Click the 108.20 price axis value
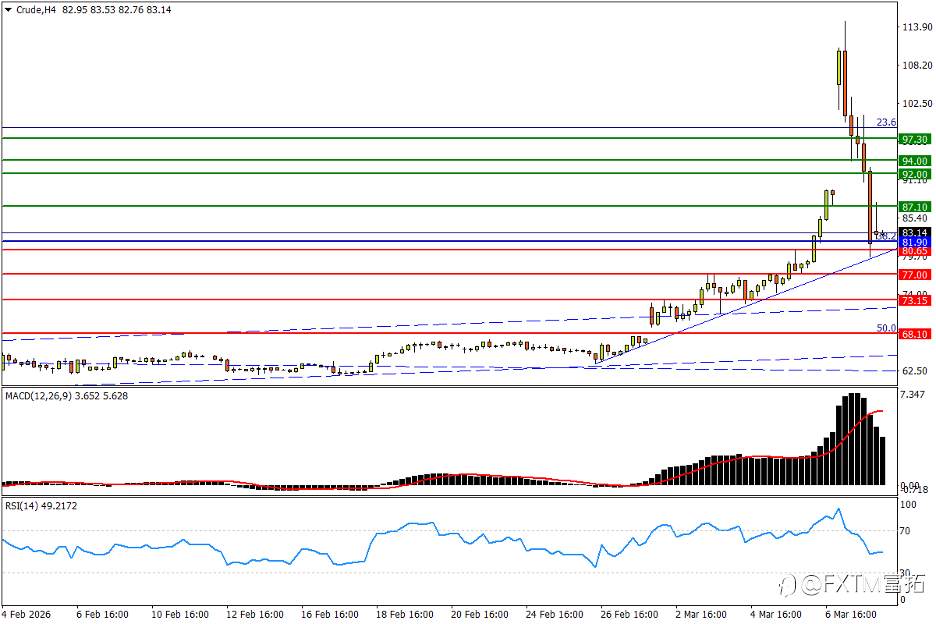 coord(917,65)
